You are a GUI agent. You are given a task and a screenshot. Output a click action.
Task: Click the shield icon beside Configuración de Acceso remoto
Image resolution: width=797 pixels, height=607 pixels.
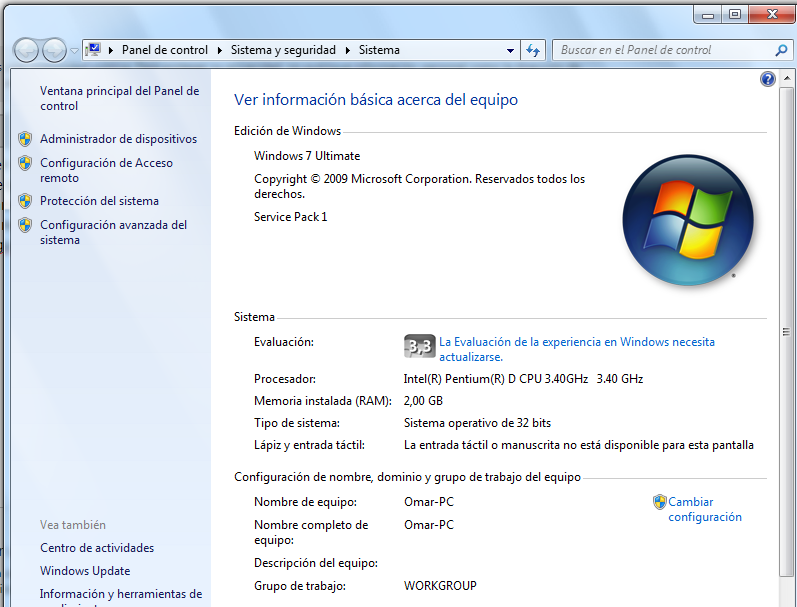(25, 163)
